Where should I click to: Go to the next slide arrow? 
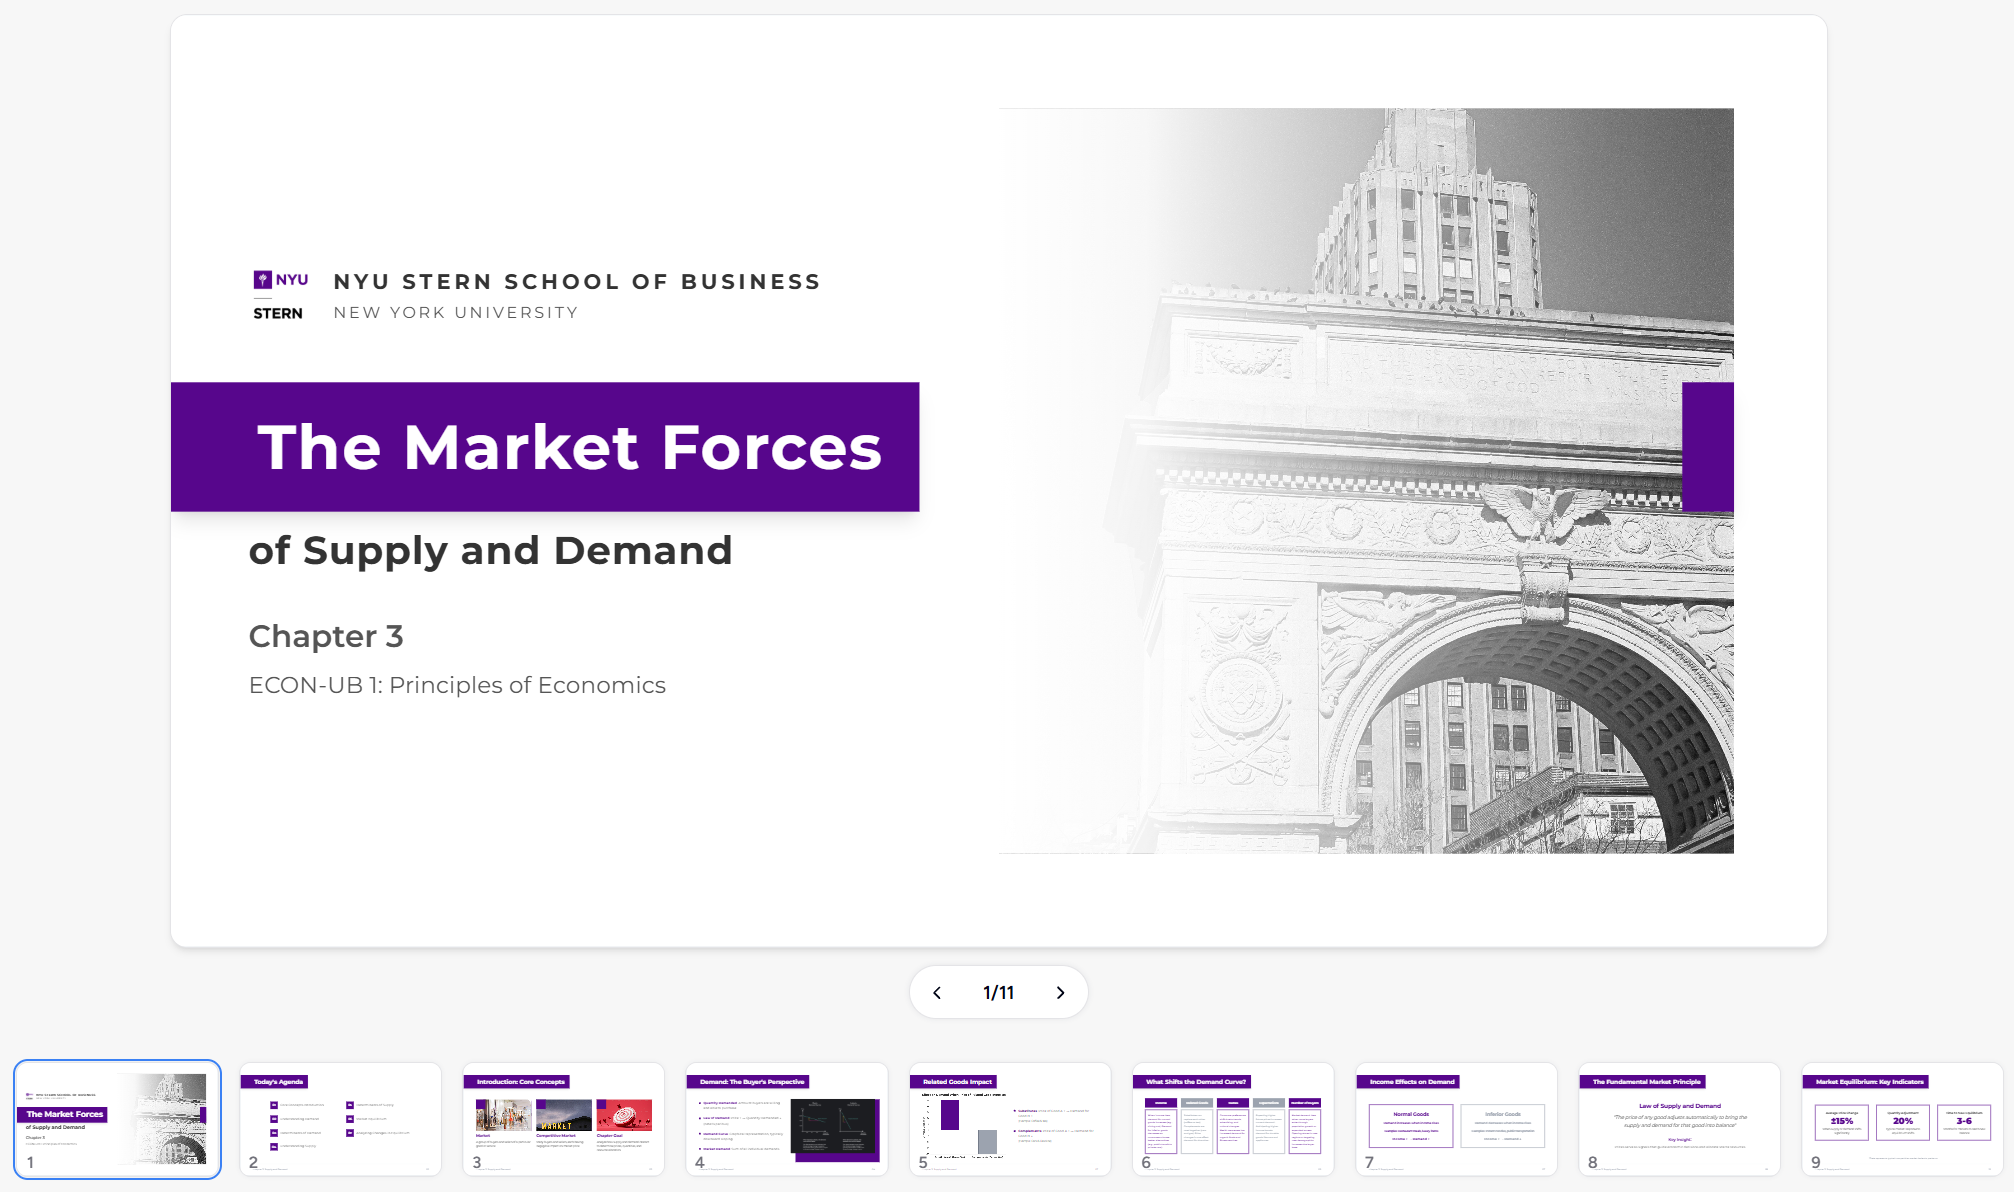tap(1060, 992)
